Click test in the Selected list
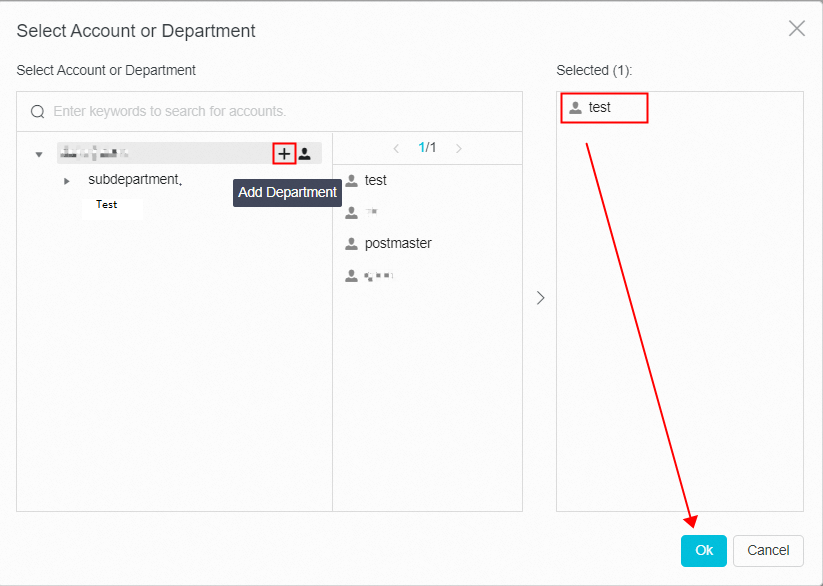Viewport: 823px width, 586px height. (x=599, y=107)
